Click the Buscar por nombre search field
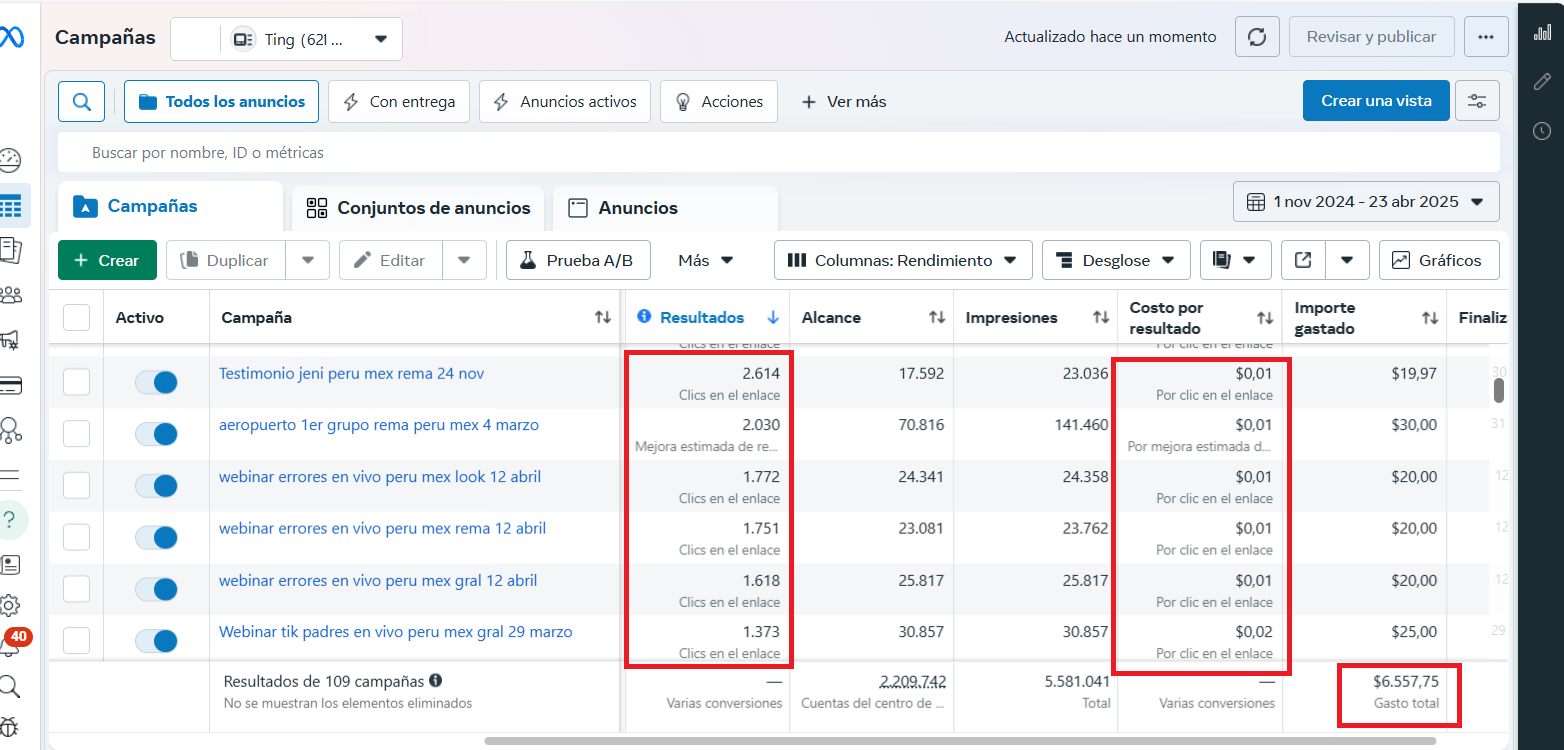This screenshot has height=750, width=1564. (400, 152)
